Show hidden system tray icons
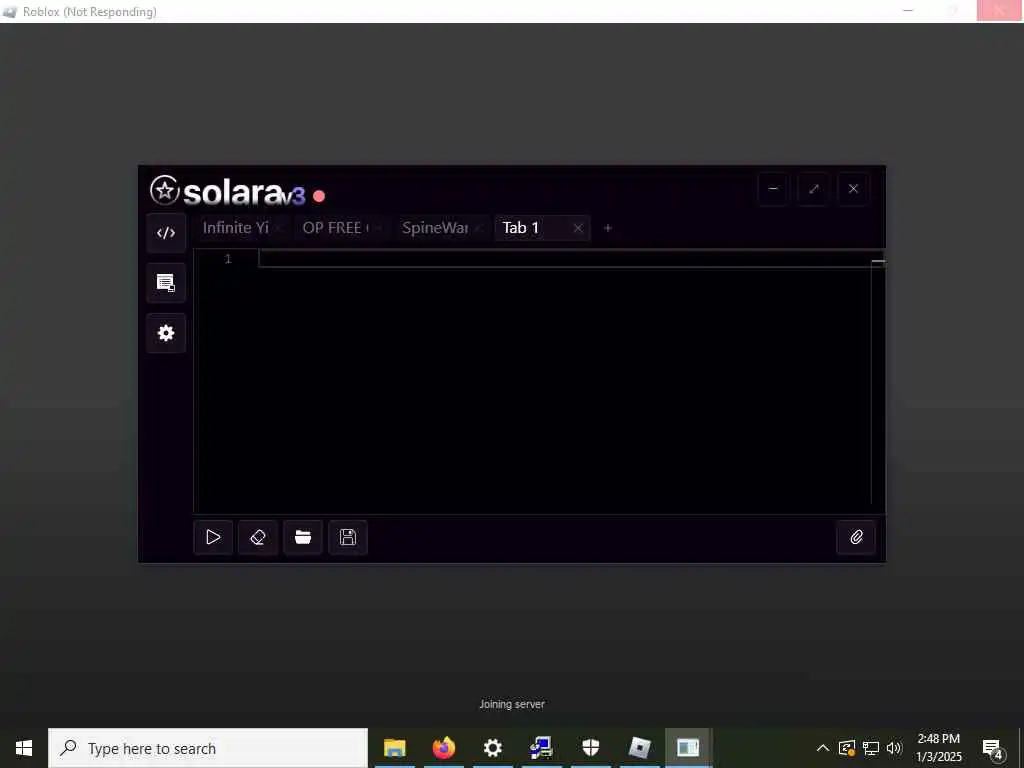The image size is (1024, 768). 823,748
